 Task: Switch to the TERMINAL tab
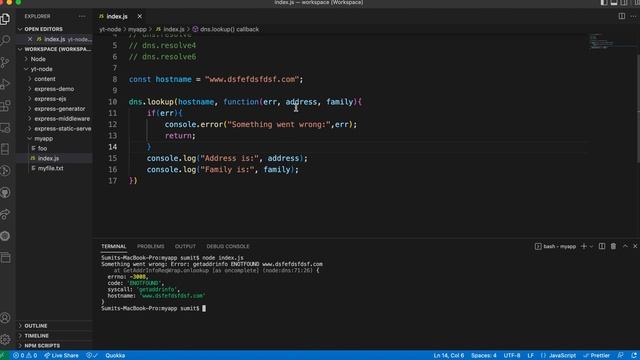113,246
